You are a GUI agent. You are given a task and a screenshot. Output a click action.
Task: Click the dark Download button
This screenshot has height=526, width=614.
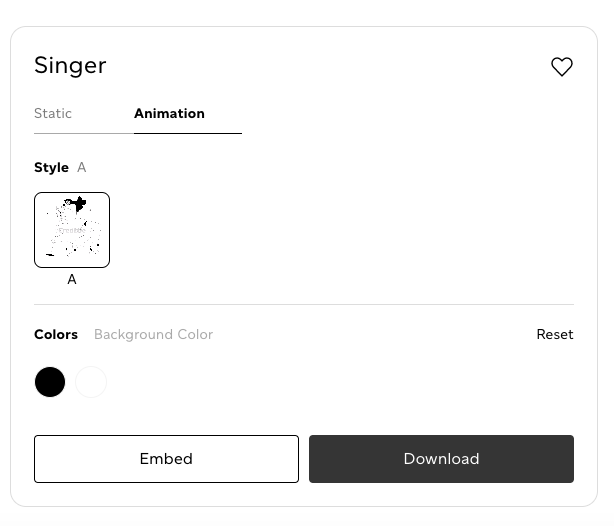click(x=441, y=459)
